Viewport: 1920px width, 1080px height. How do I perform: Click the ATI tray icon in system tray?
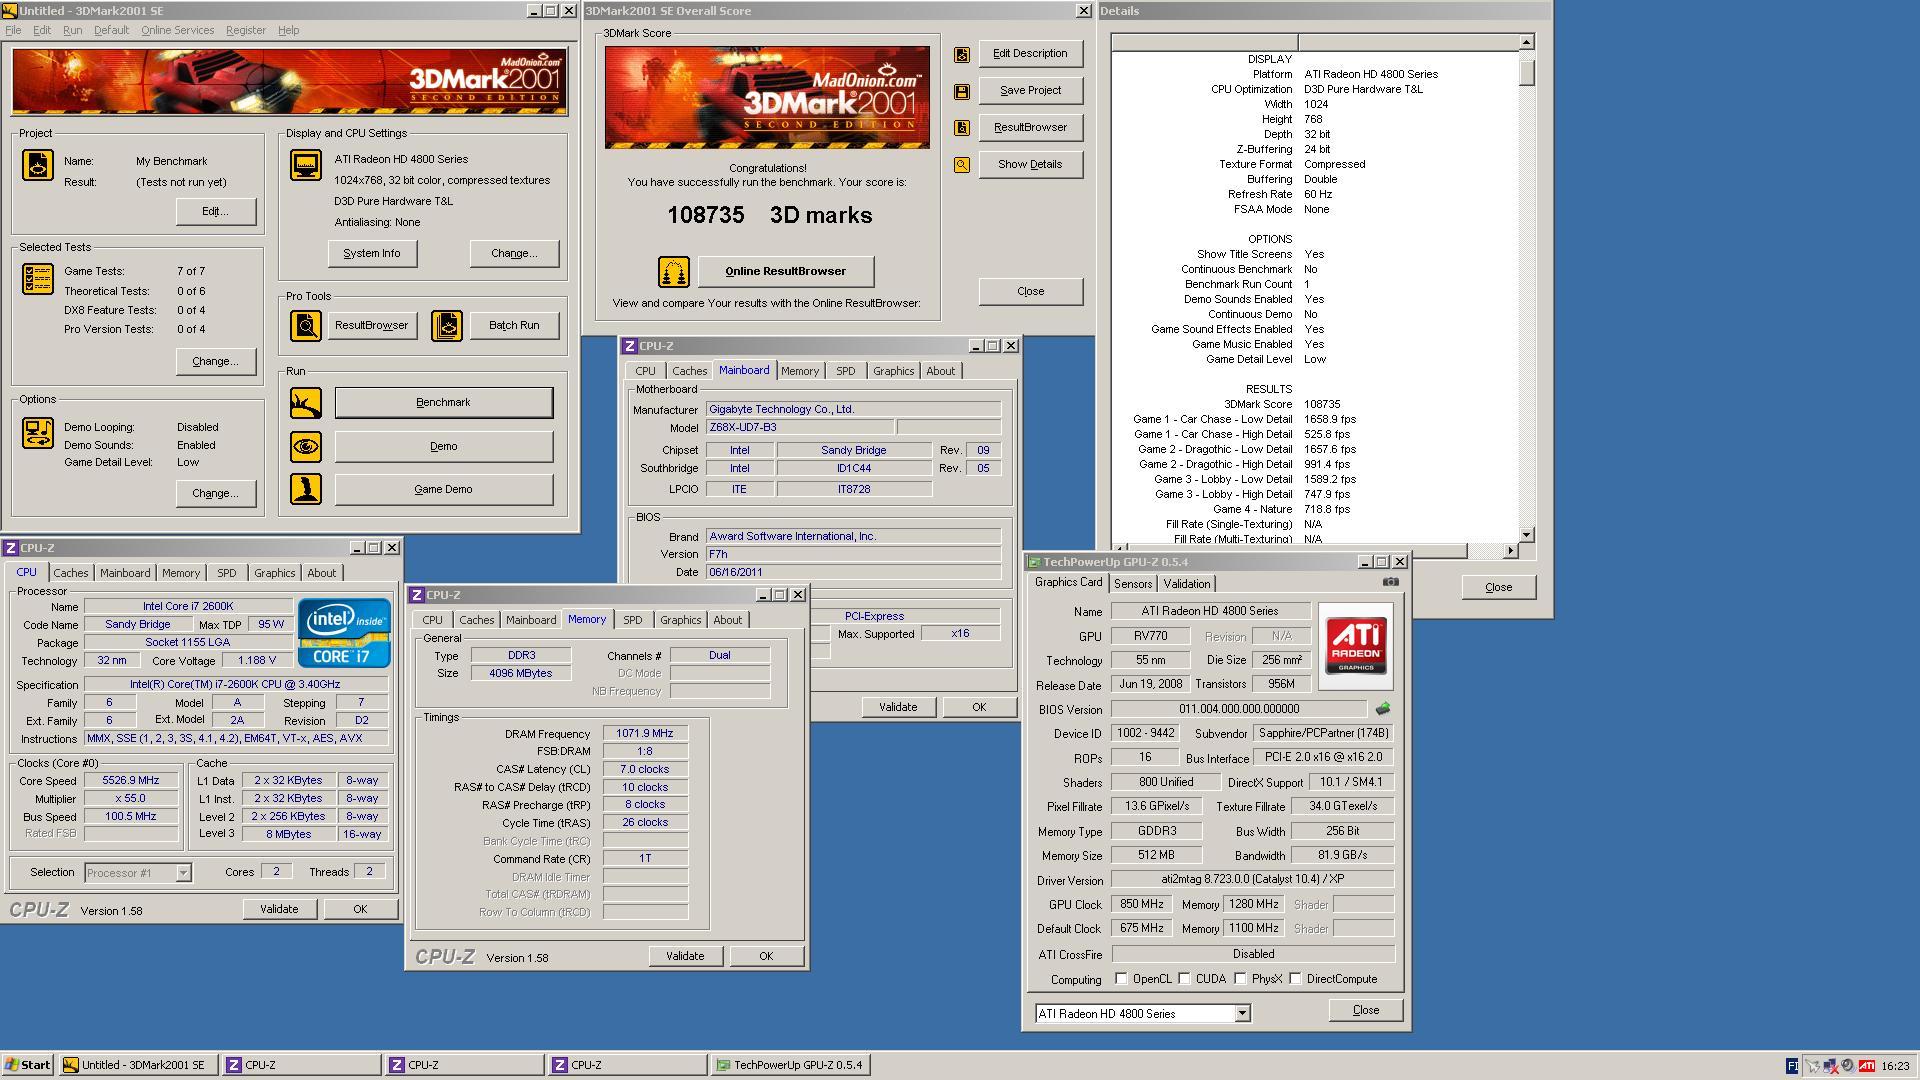point(1866,1066)
